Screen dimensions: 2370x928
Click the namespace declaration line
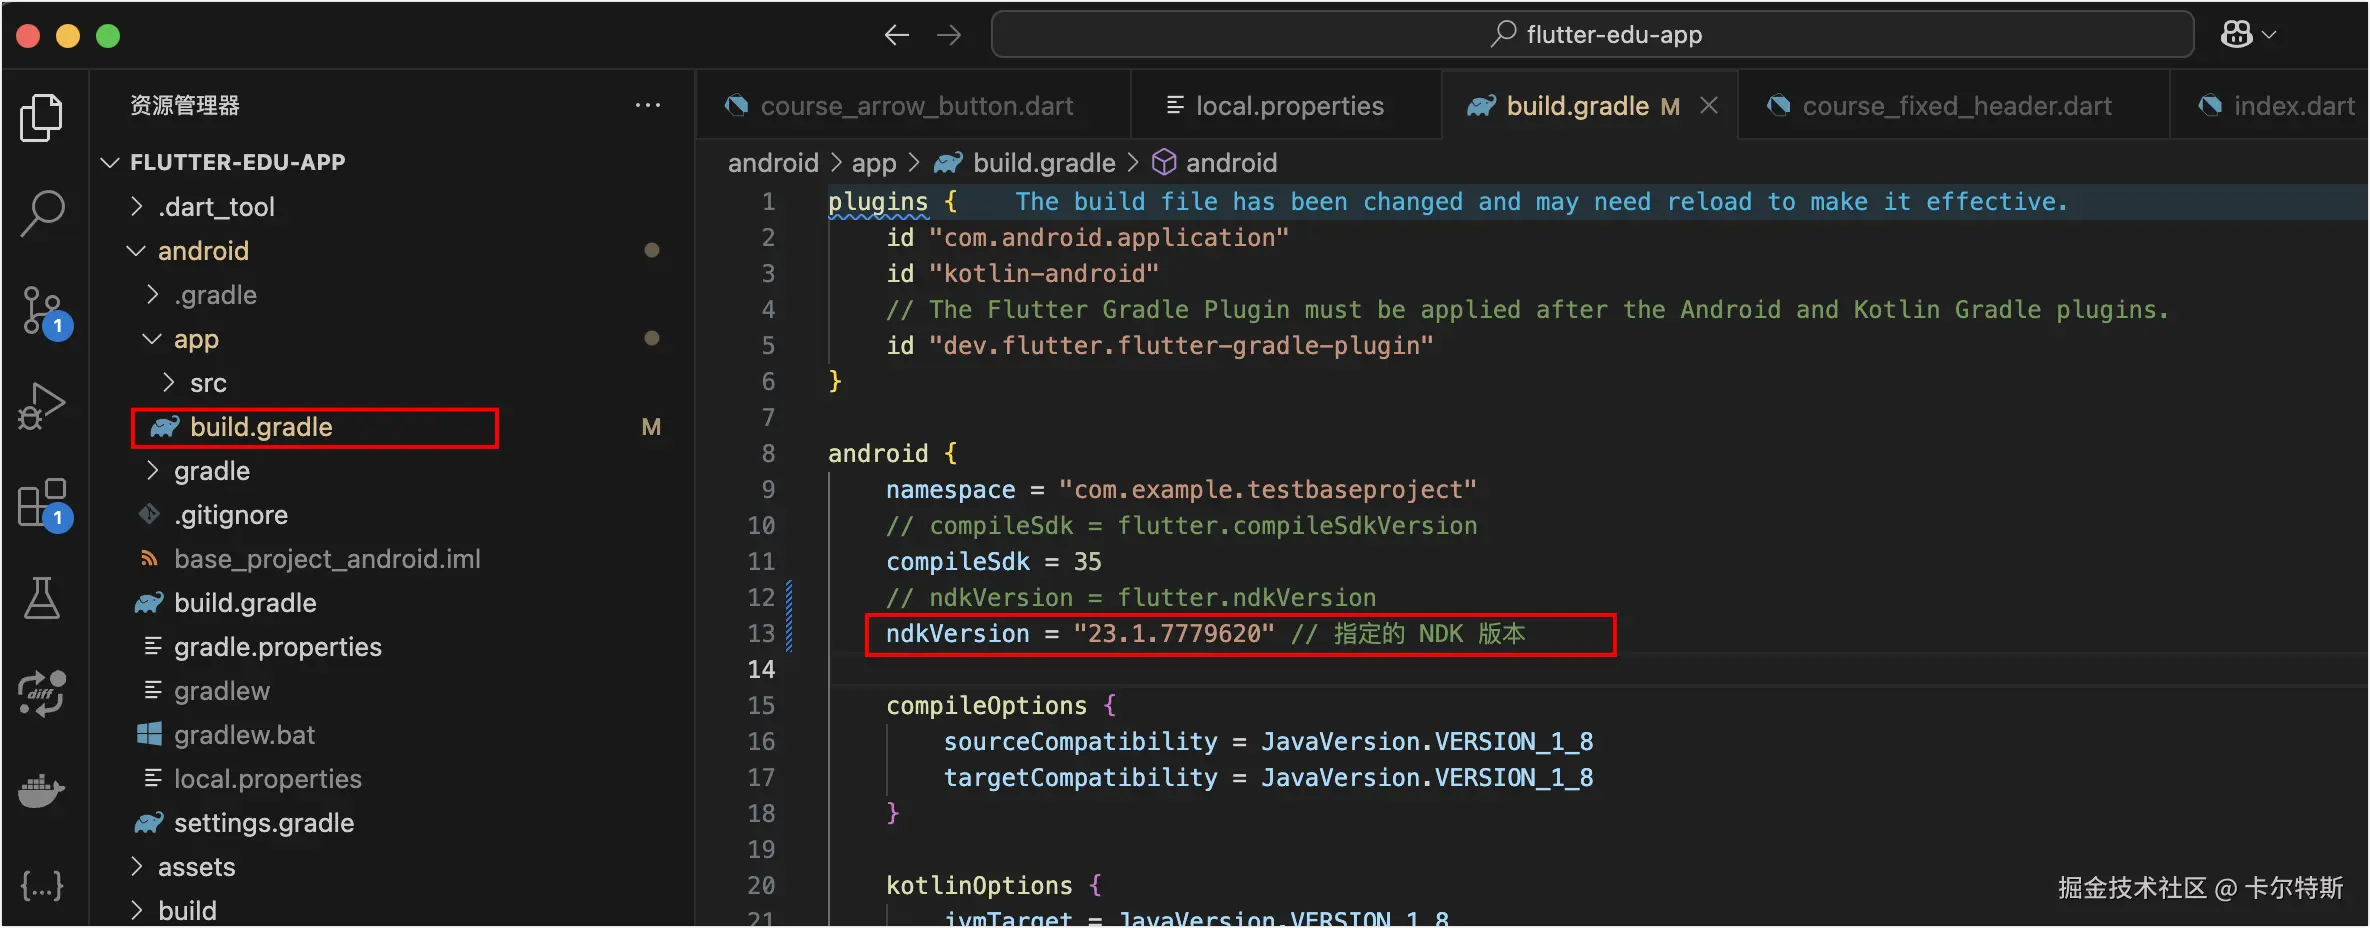click(1181, 490)
